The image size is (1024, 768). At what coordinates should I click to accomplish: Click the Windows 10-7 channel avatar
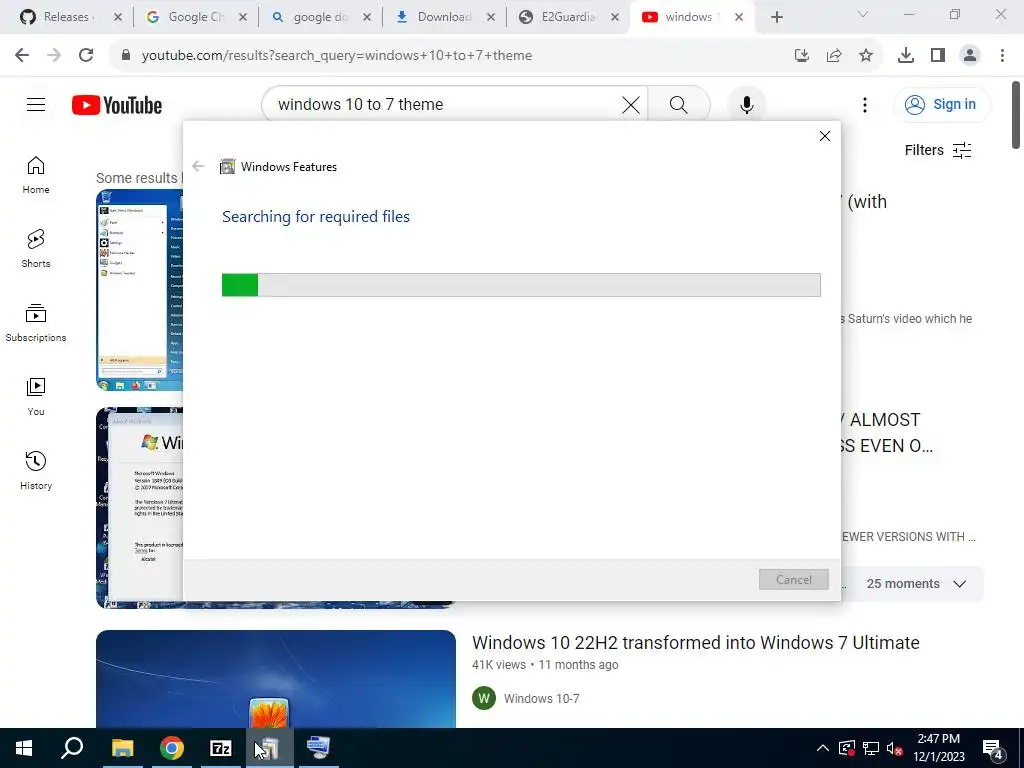(x=484, y=699)
